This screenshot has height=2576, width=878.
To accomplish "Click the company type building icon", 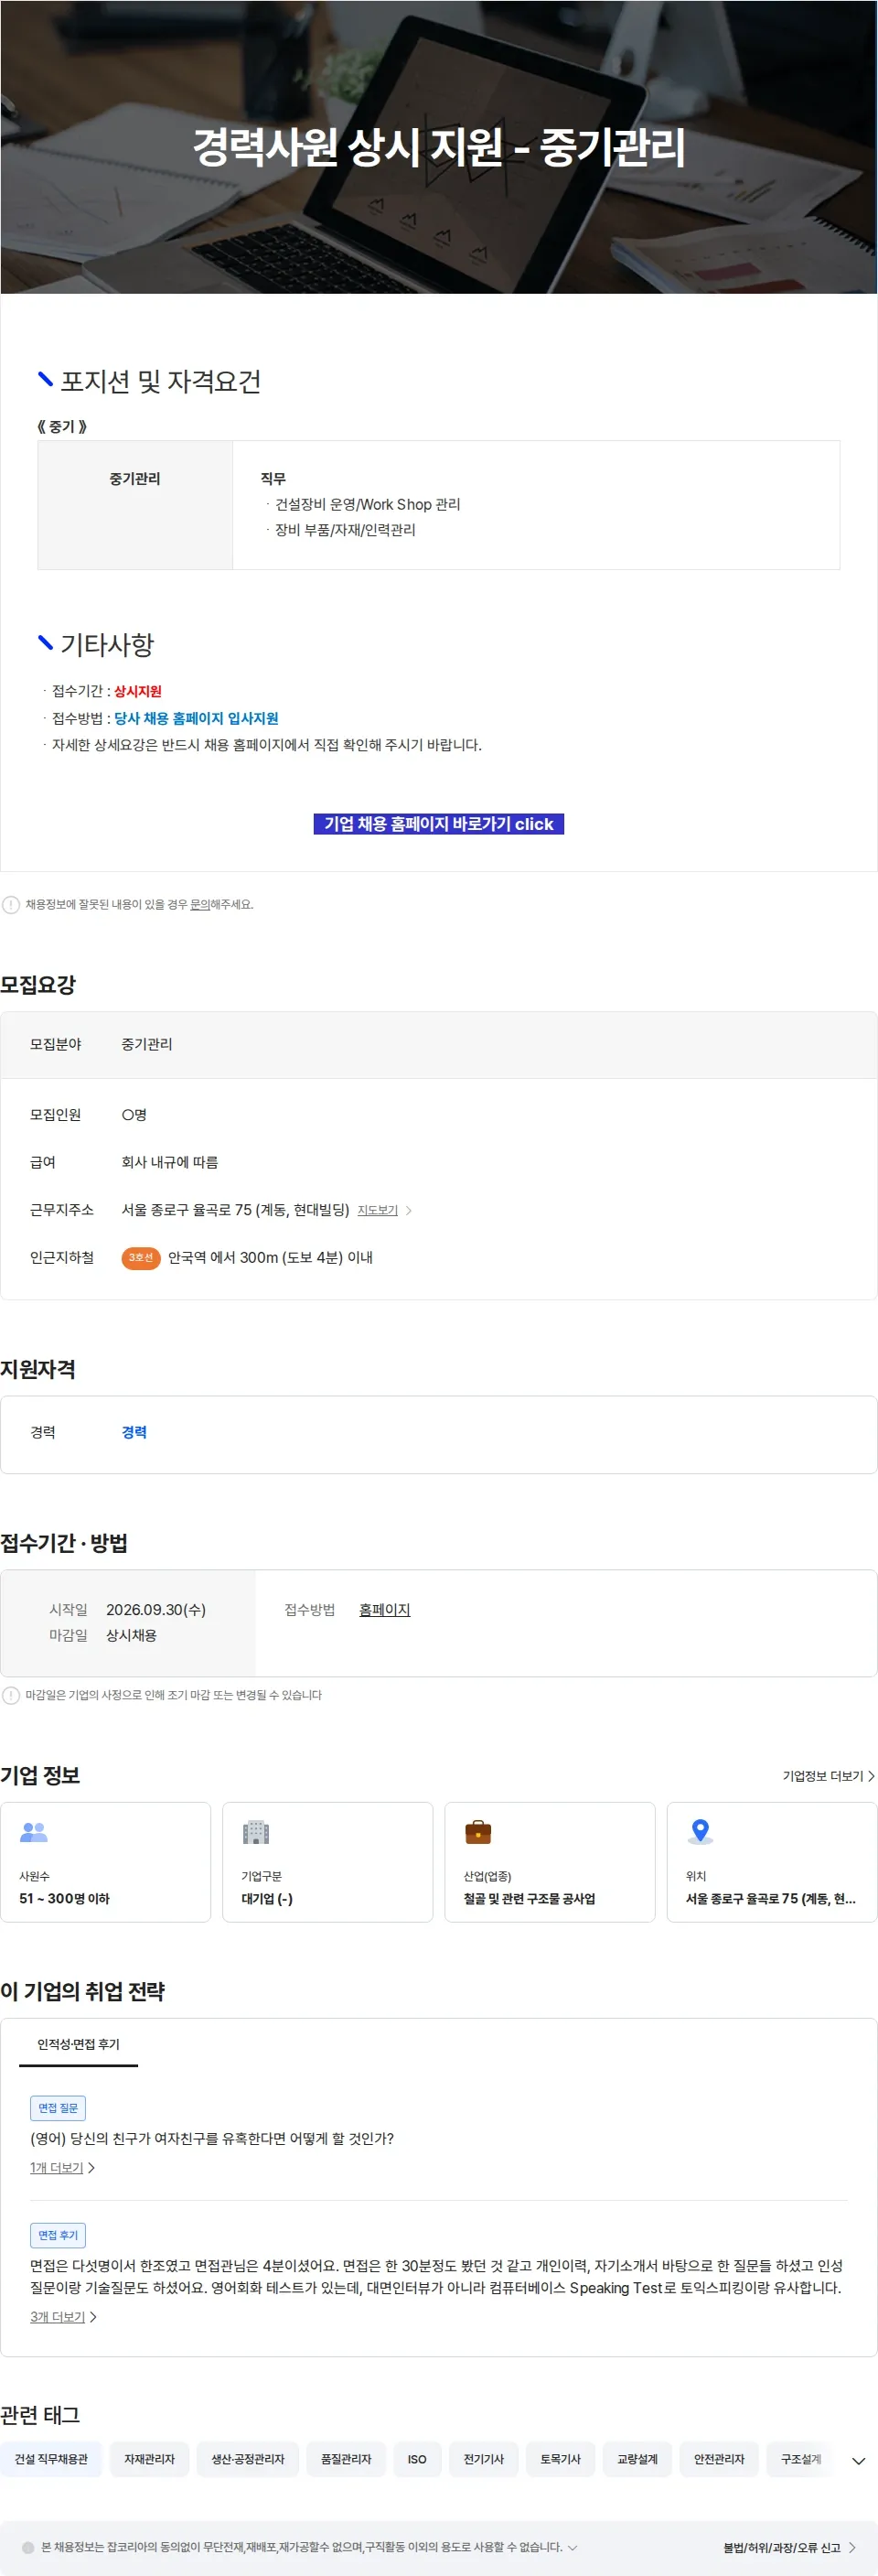I will (256, 1831).
